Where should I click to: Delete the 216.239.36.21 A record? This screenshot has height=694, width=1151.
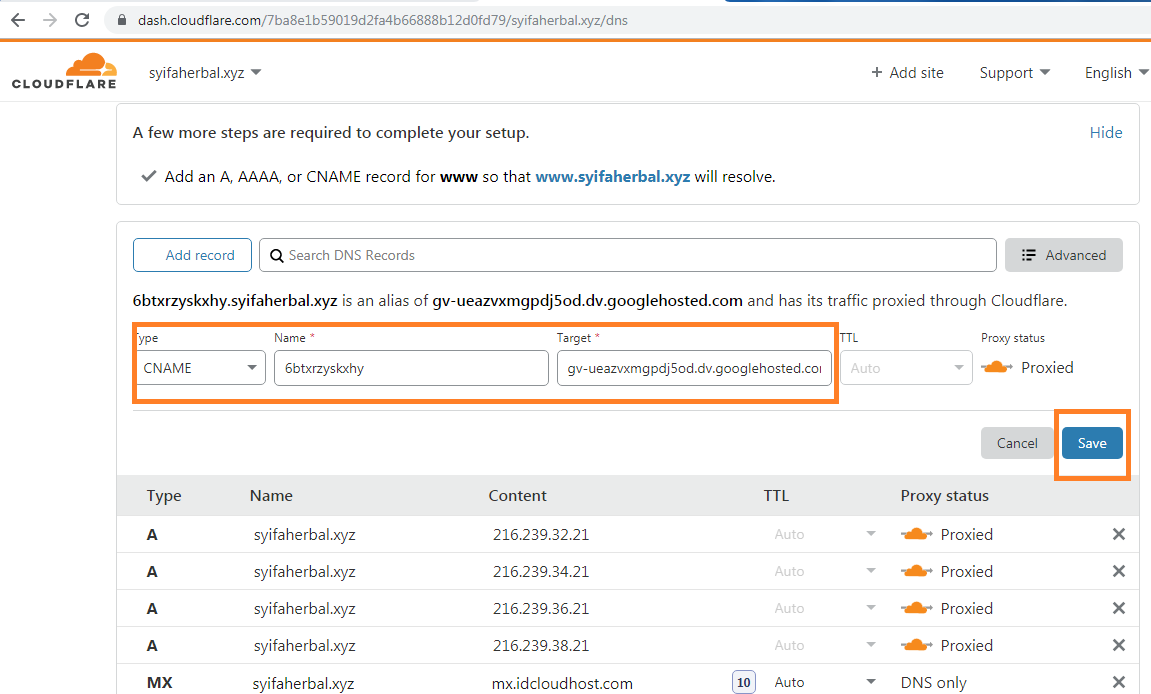pos(1119,608)
